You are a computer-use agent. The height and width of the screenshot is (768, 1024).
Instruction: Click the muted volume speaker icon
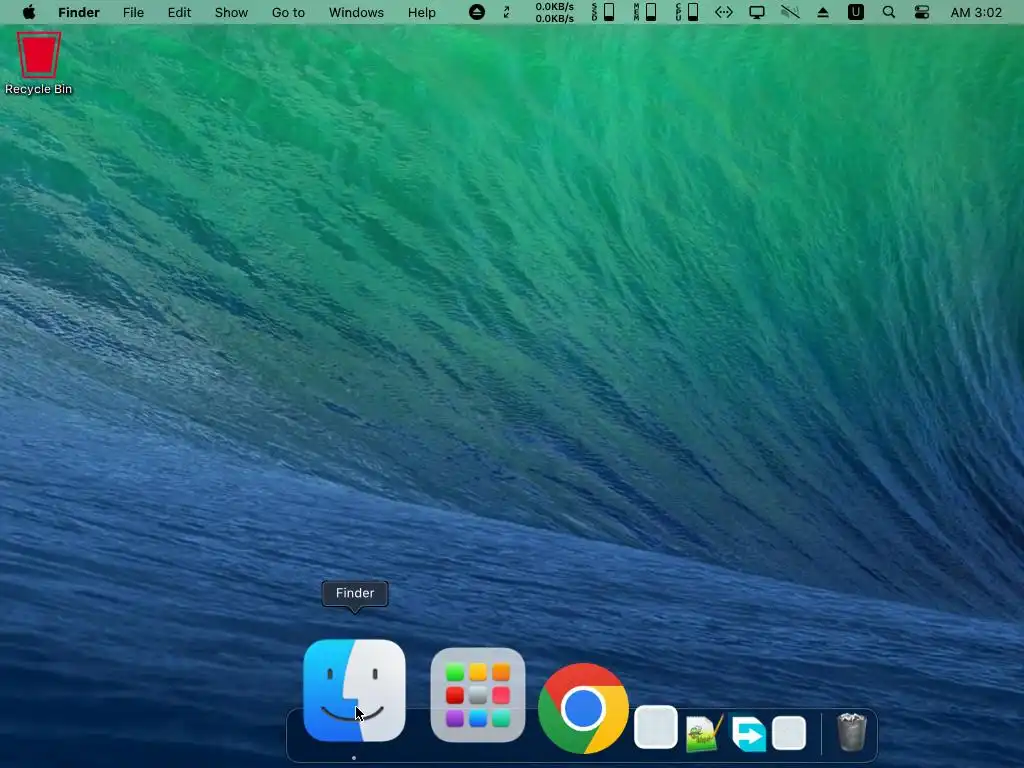click(x=790, y=12)
